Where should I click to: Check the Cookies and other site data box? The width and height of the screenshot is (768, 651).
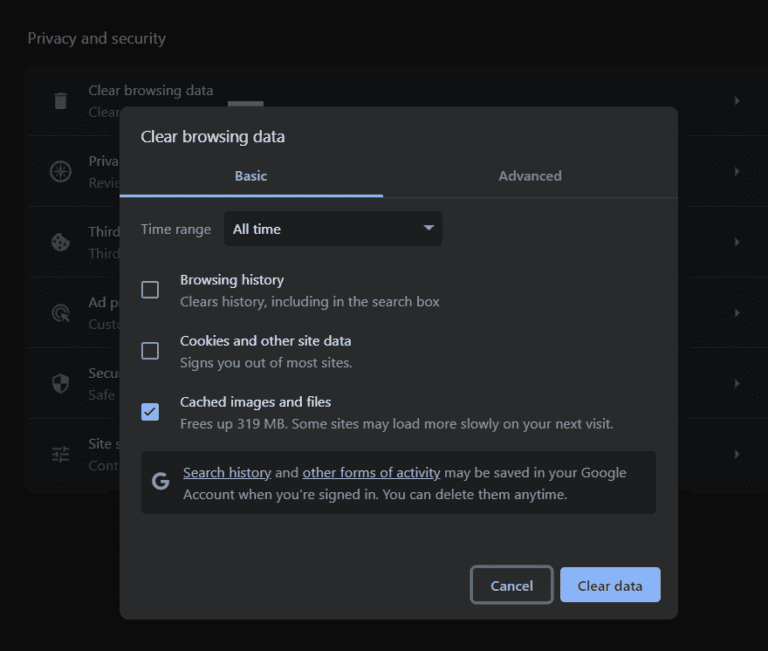click(150, 351)
